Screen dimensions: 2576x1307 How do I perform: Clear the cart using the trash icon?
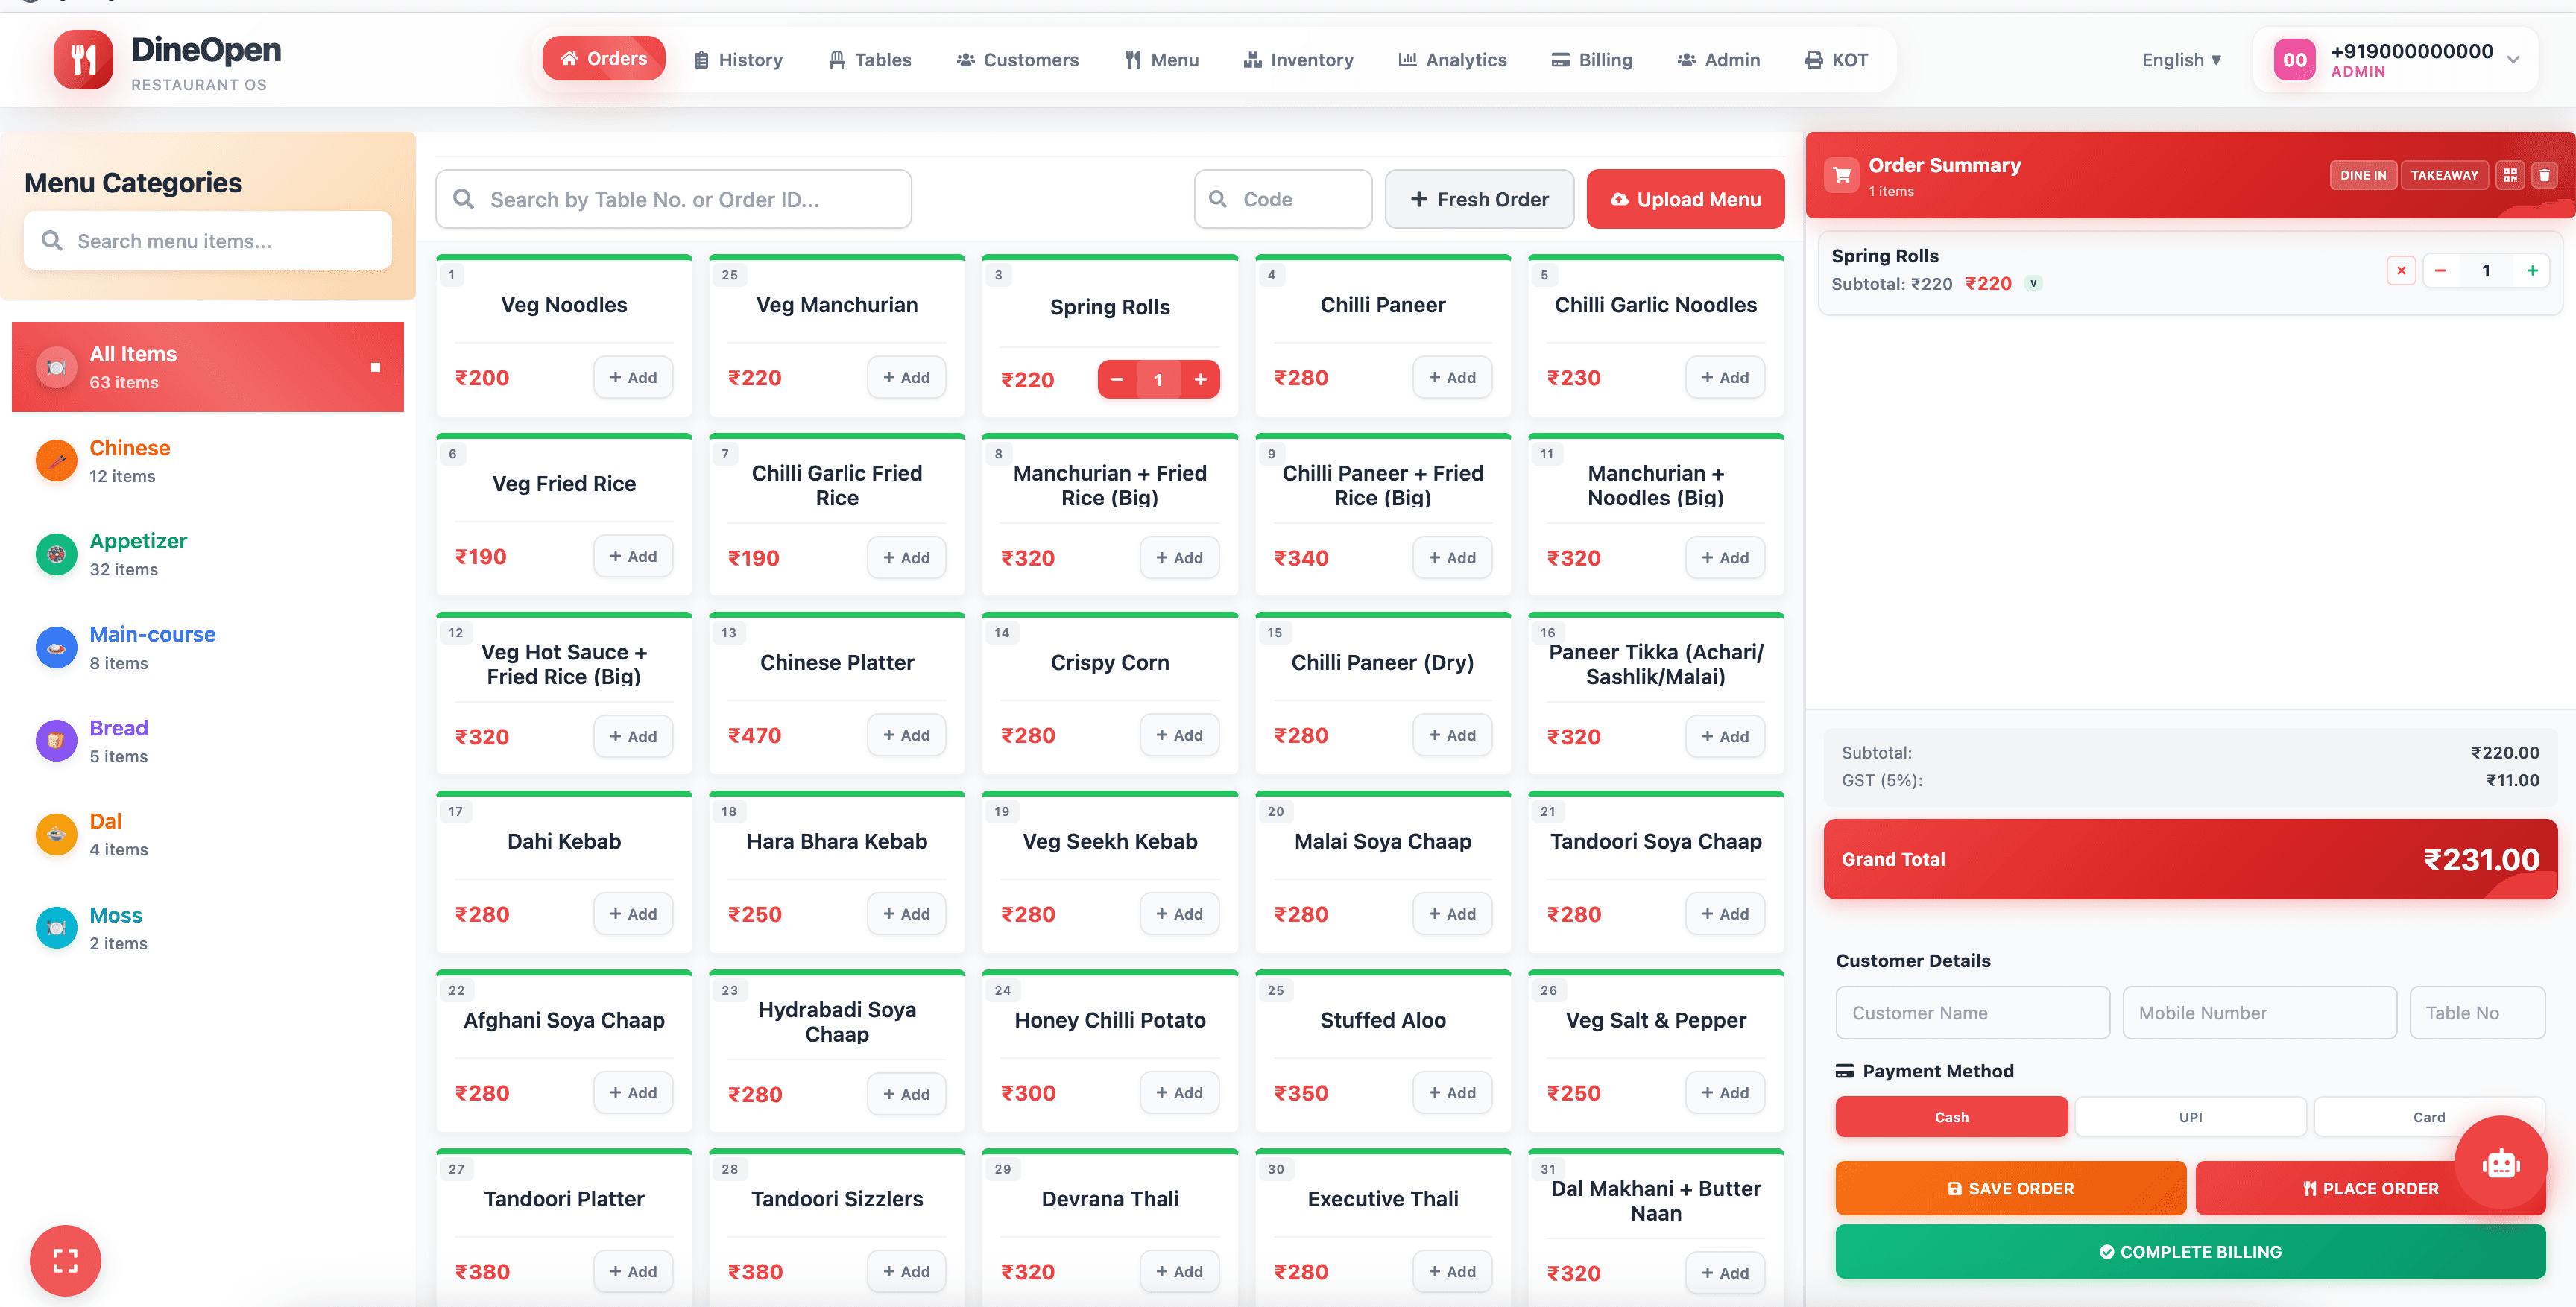tap(2545, 174)
